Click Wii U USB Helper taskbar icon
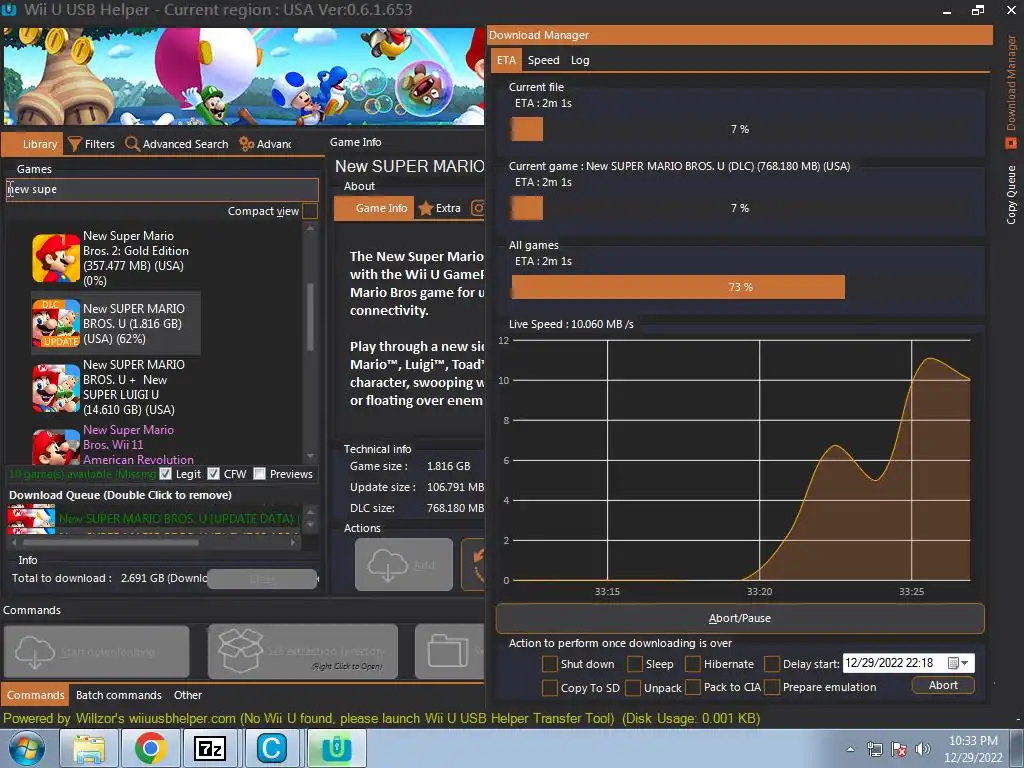Viewport: 1024px width, 768px height. coord(336,749)
